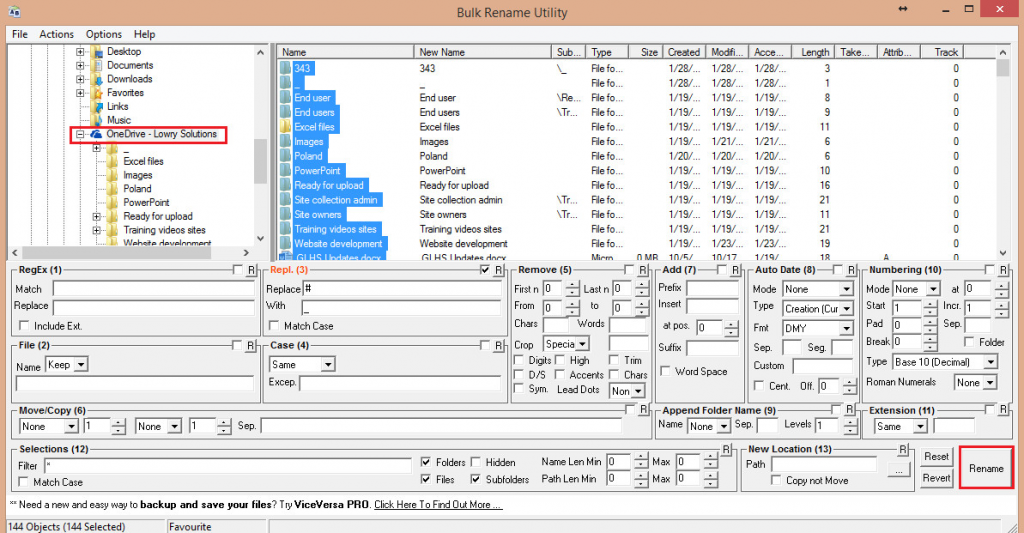Reset Append Folder Name (9) with R button
Image resolution: width=1024 pixels, height=533 pixels.
point(850,410)
